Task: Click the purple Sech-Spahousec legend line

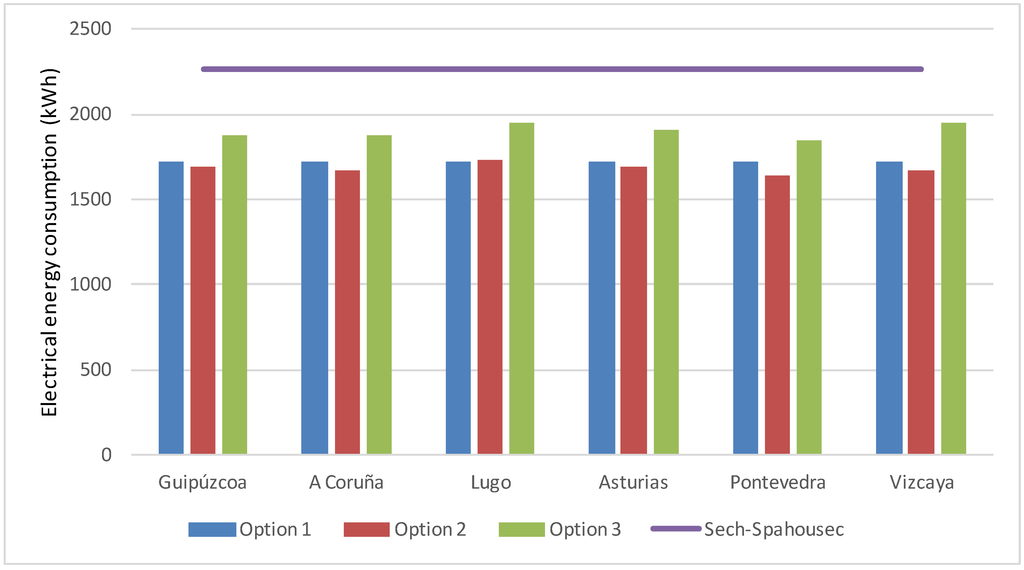Action: [675, 530]
